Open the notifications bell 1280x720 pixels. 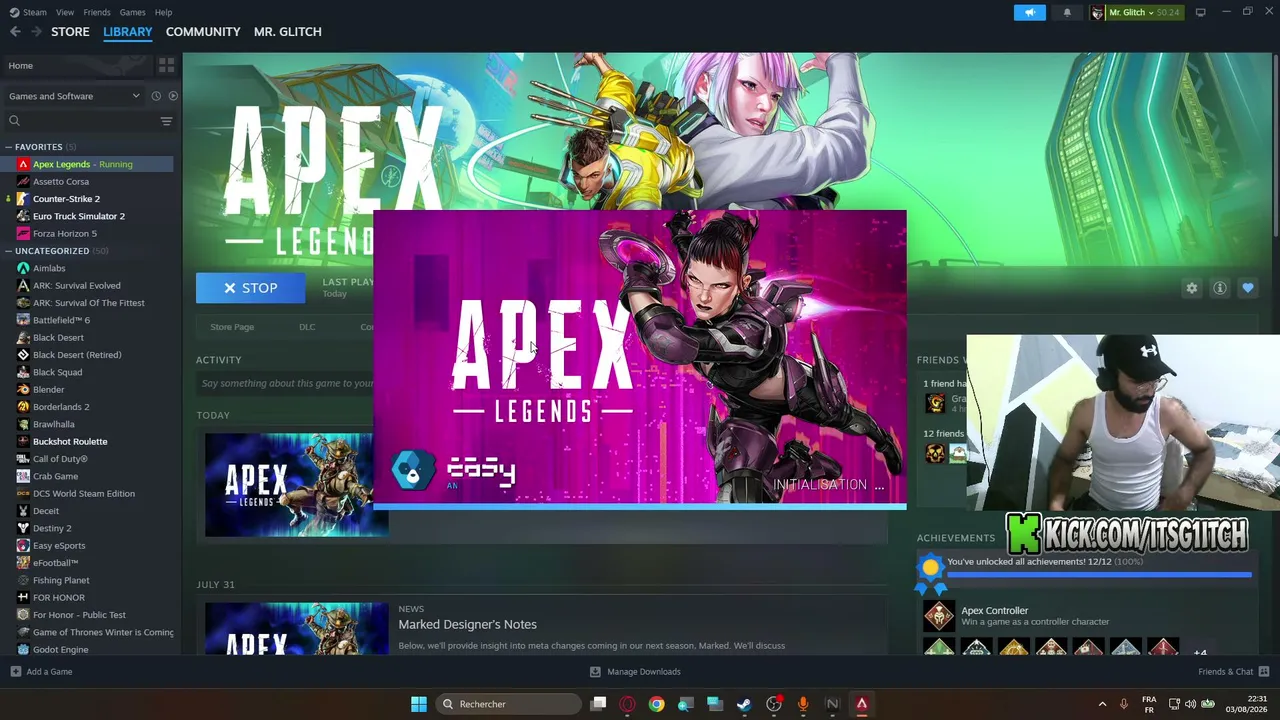coord(1067,12)
